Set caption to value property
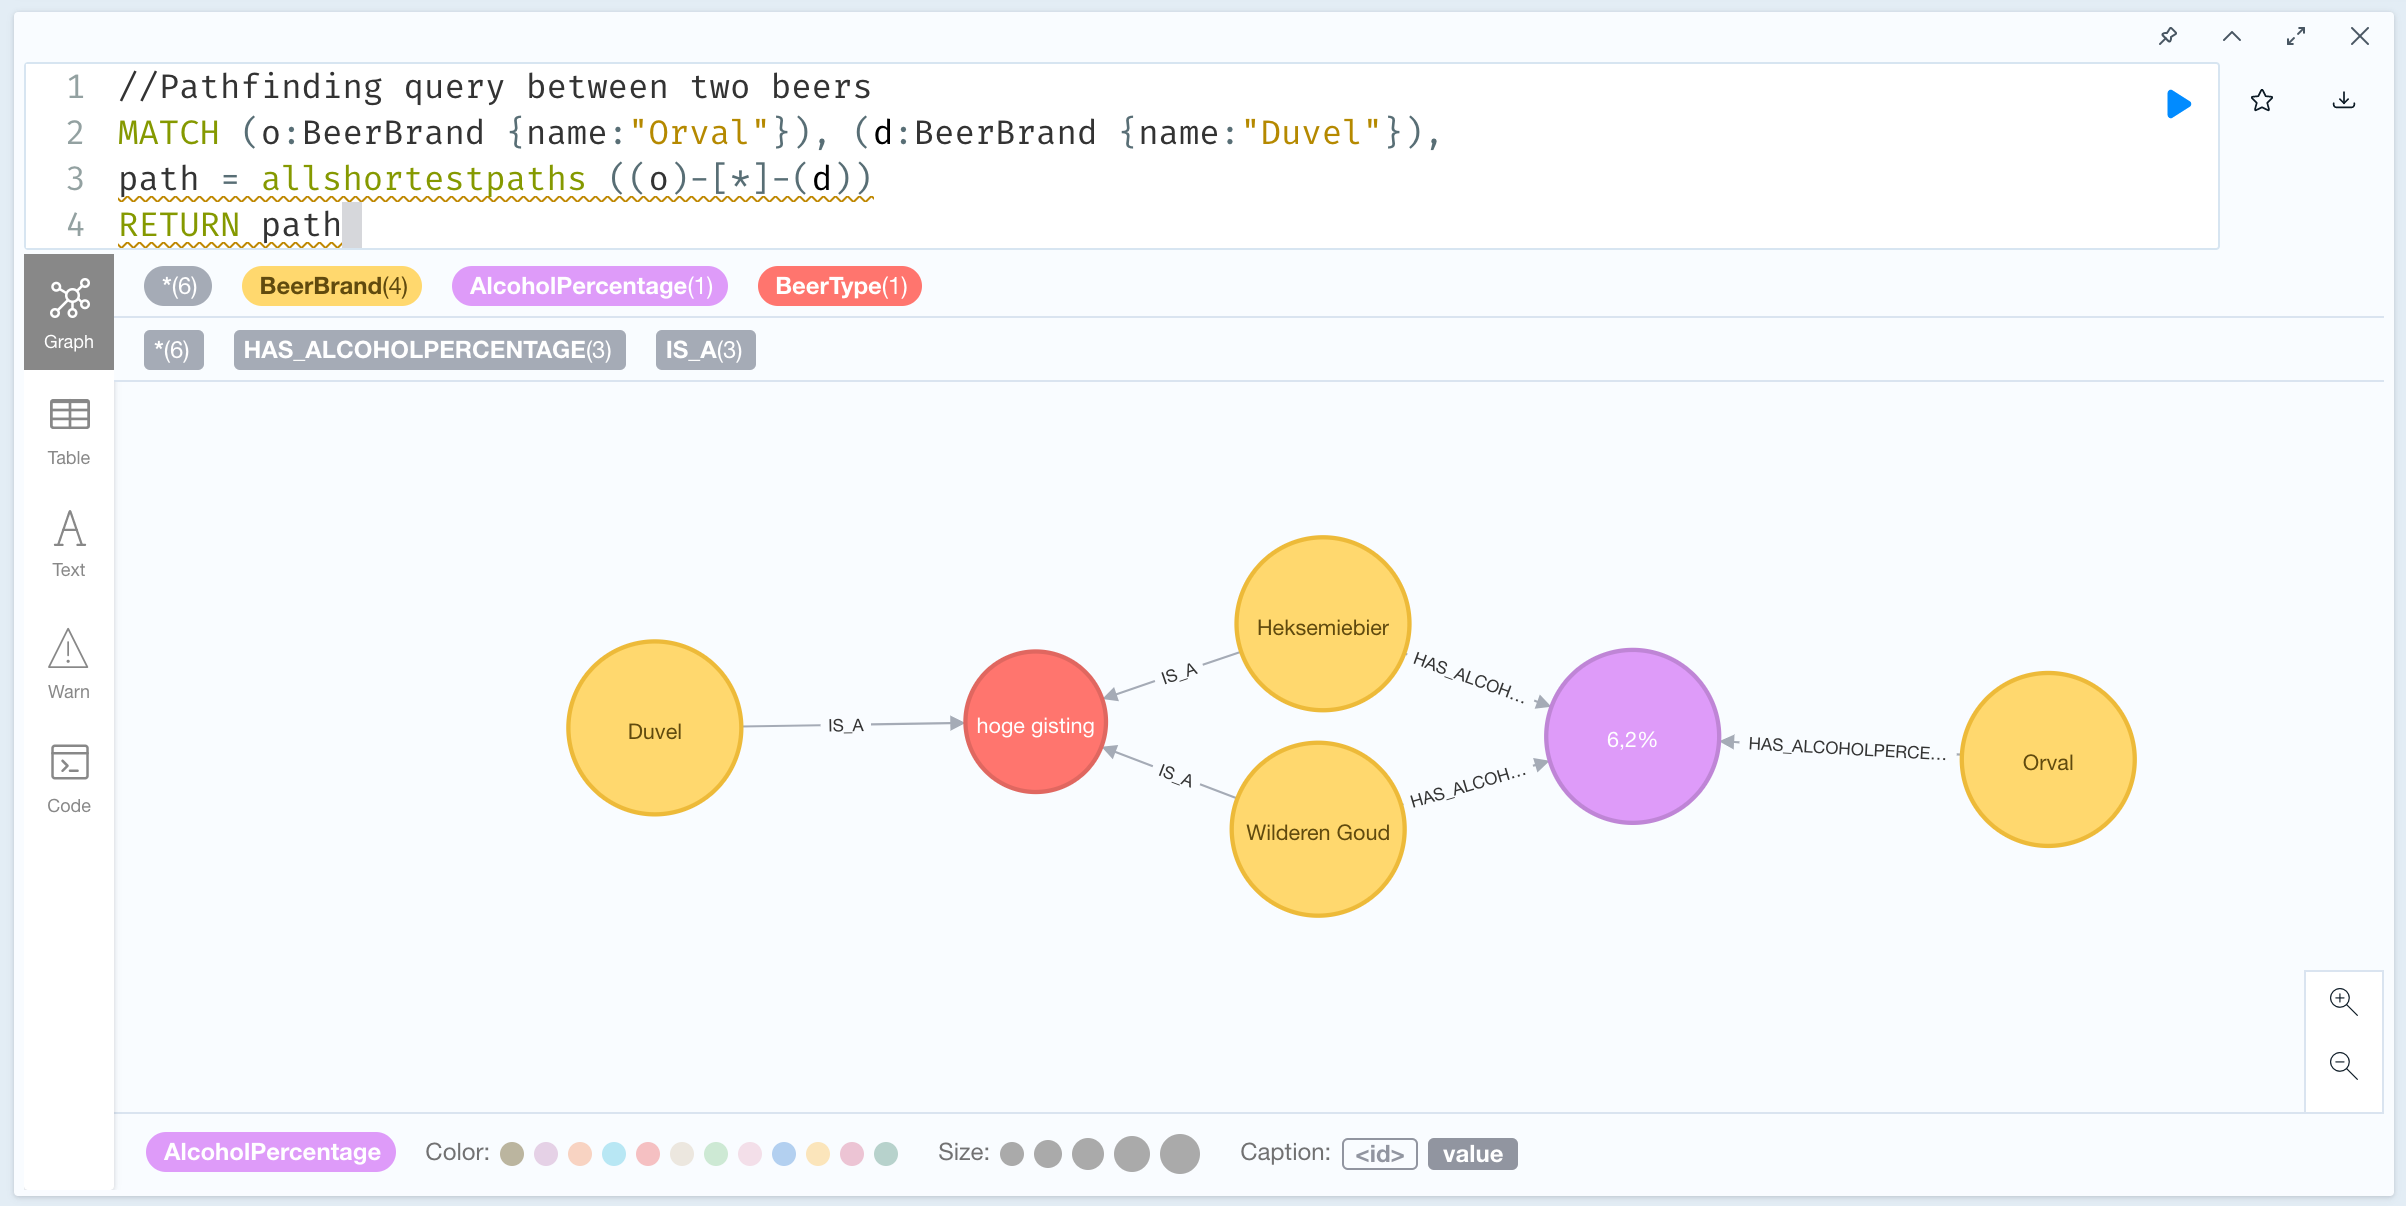Screen dimensions: 2406x1206 click(1473, 1154)
